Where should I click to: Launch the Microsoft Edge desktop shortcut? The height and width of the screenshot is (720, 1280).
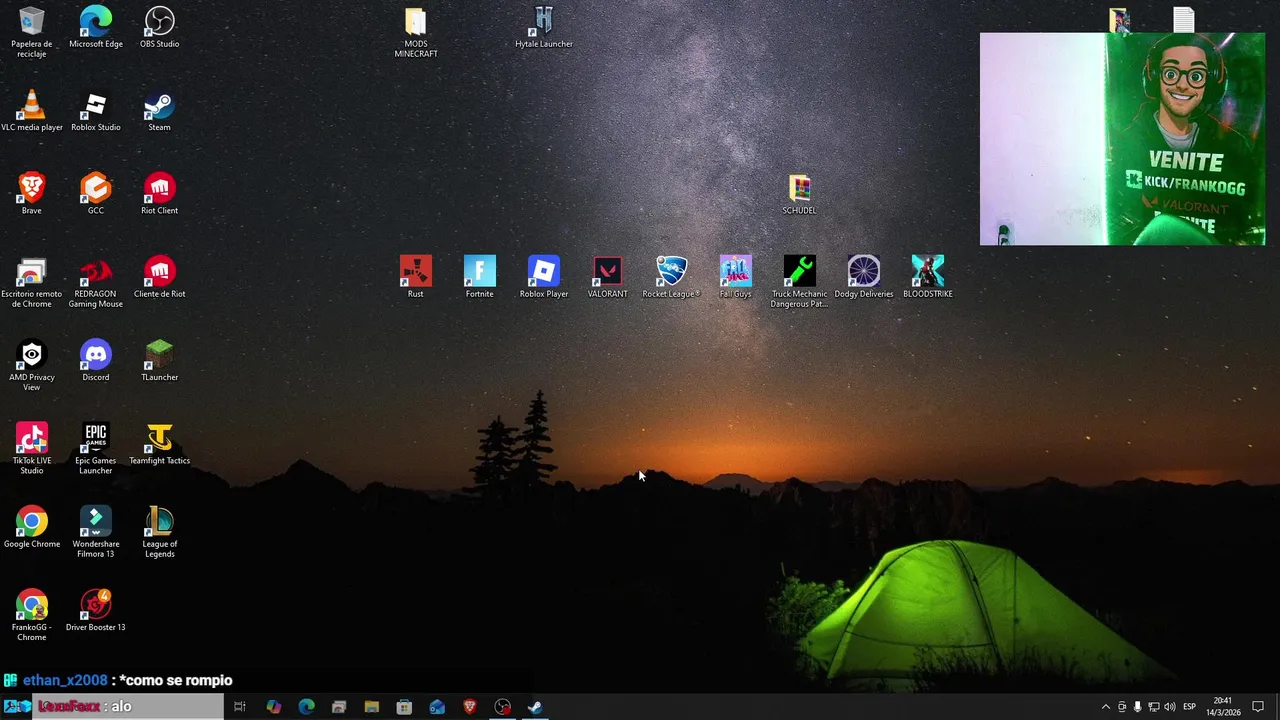(96, 27)
